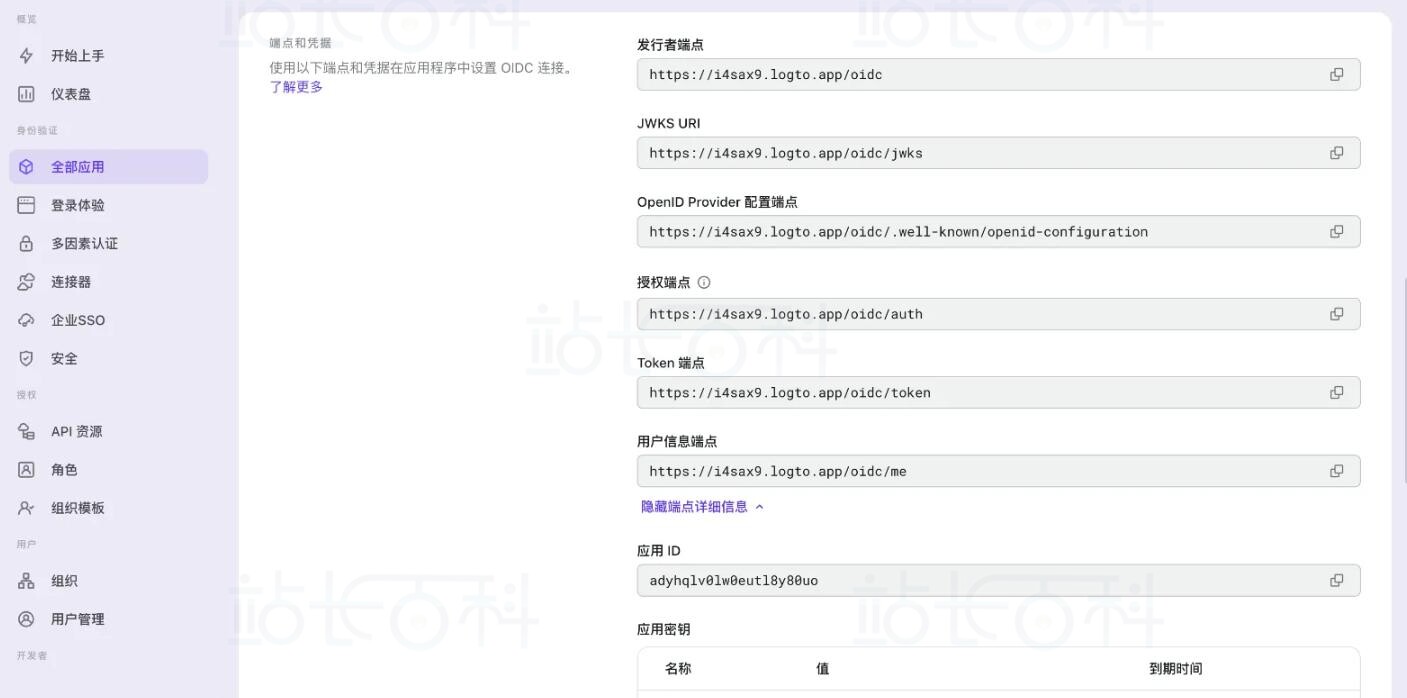Open the 组织 organizations page
The width and height of the screenshot is (1407, 698).
coord(108,581)
